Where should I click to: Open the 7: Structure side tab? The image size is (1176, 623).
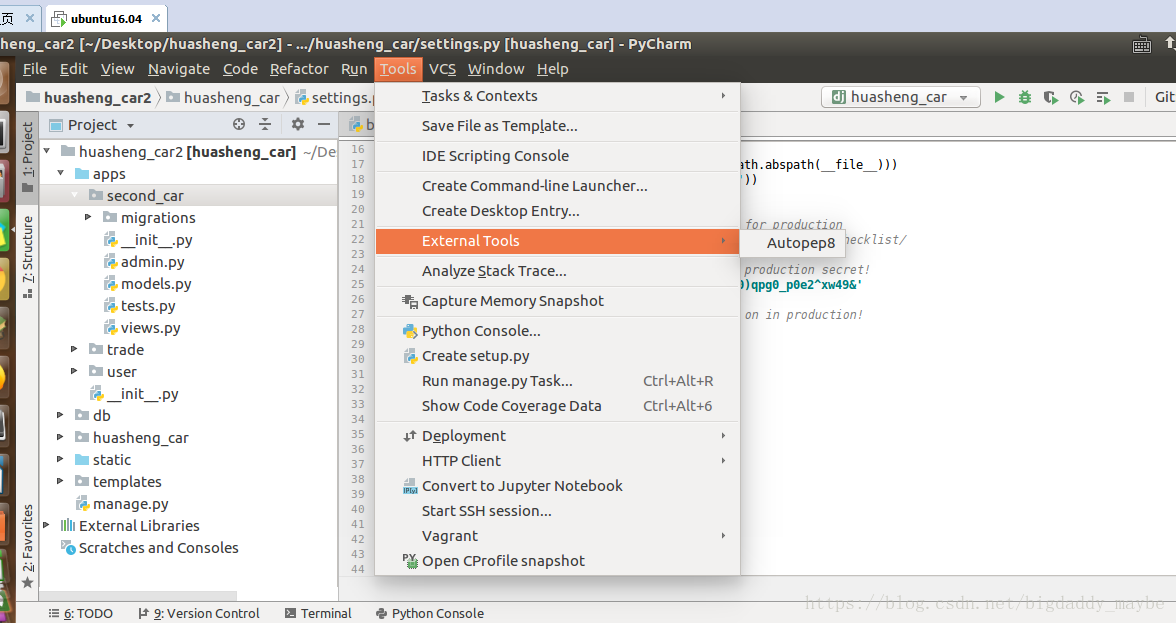click(x=27, y=257)
